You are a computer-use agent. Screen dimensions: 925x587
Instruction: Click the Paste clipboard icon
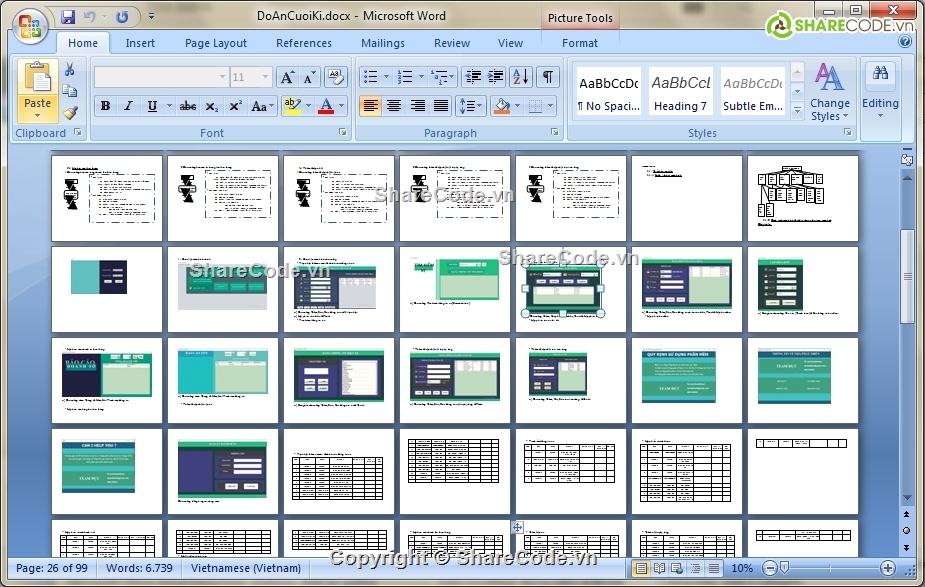point(38,78)
